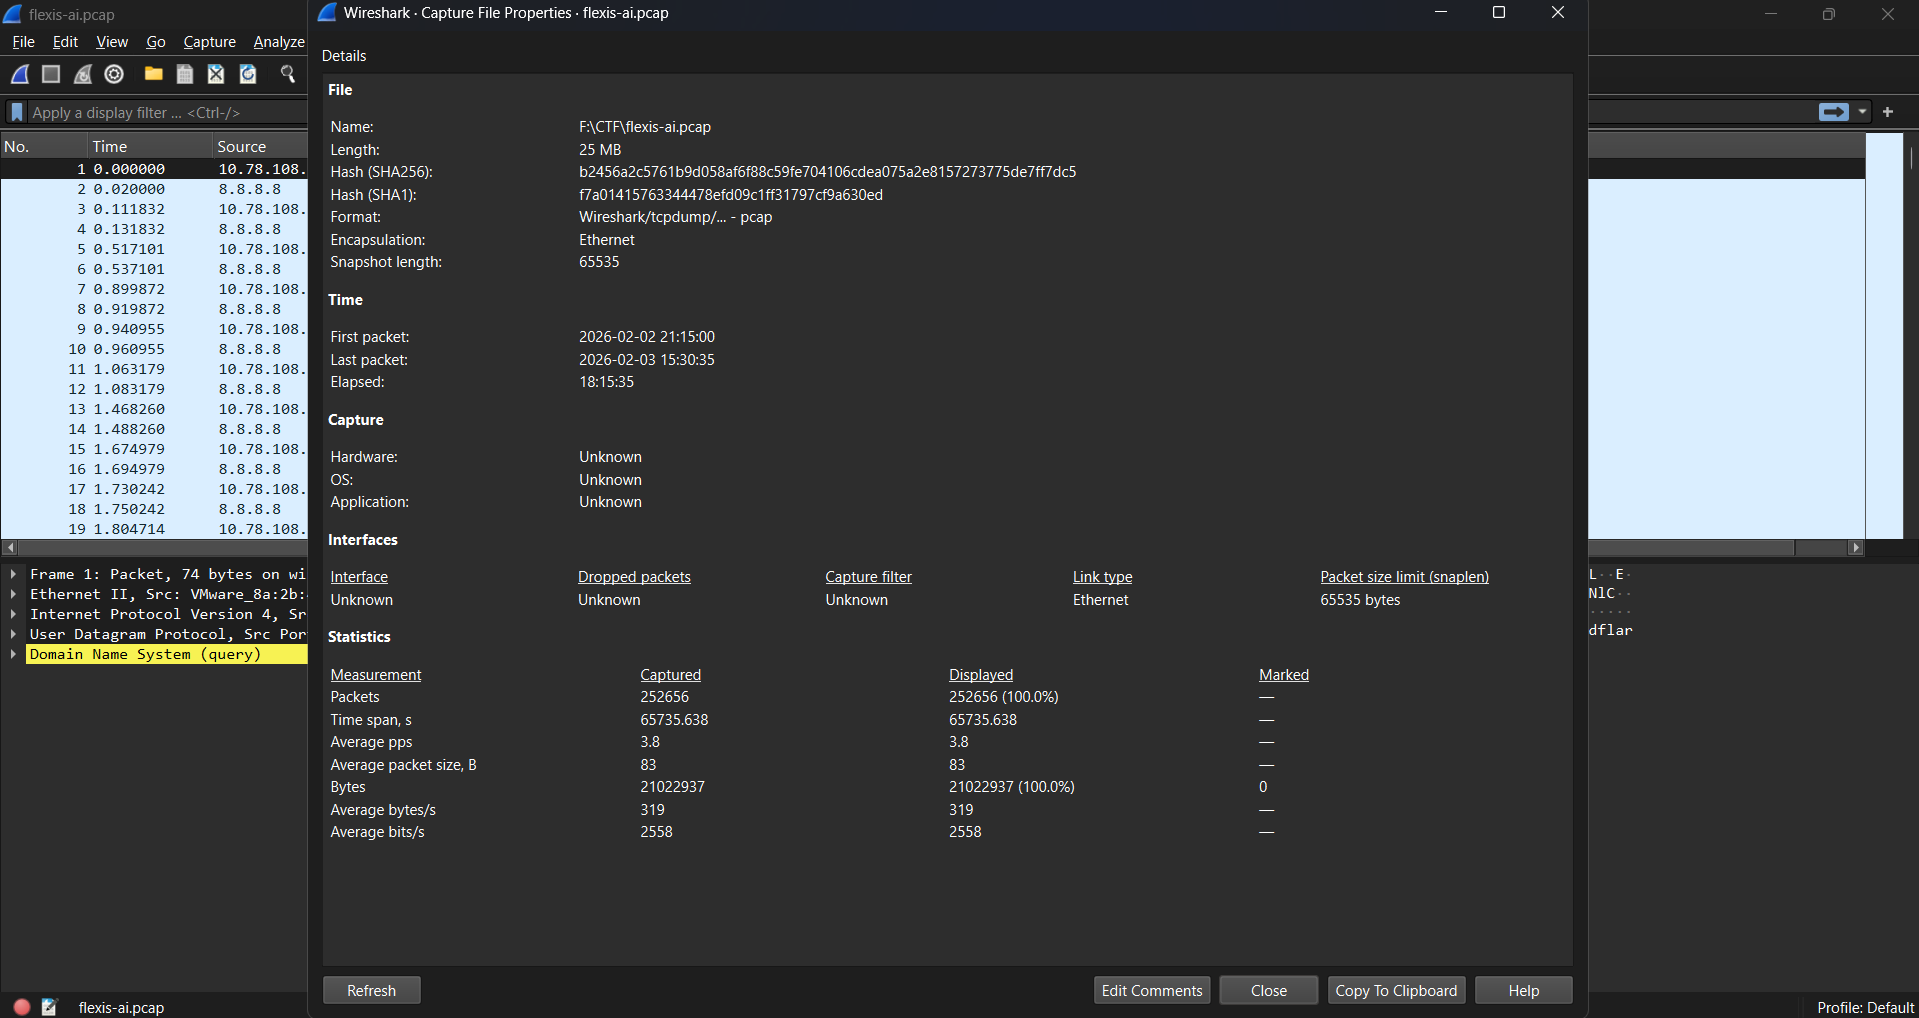Click packet list horizontal scrollbar right arrow
This screenshot has width=1919, height=1018.
coord(1856,548)
